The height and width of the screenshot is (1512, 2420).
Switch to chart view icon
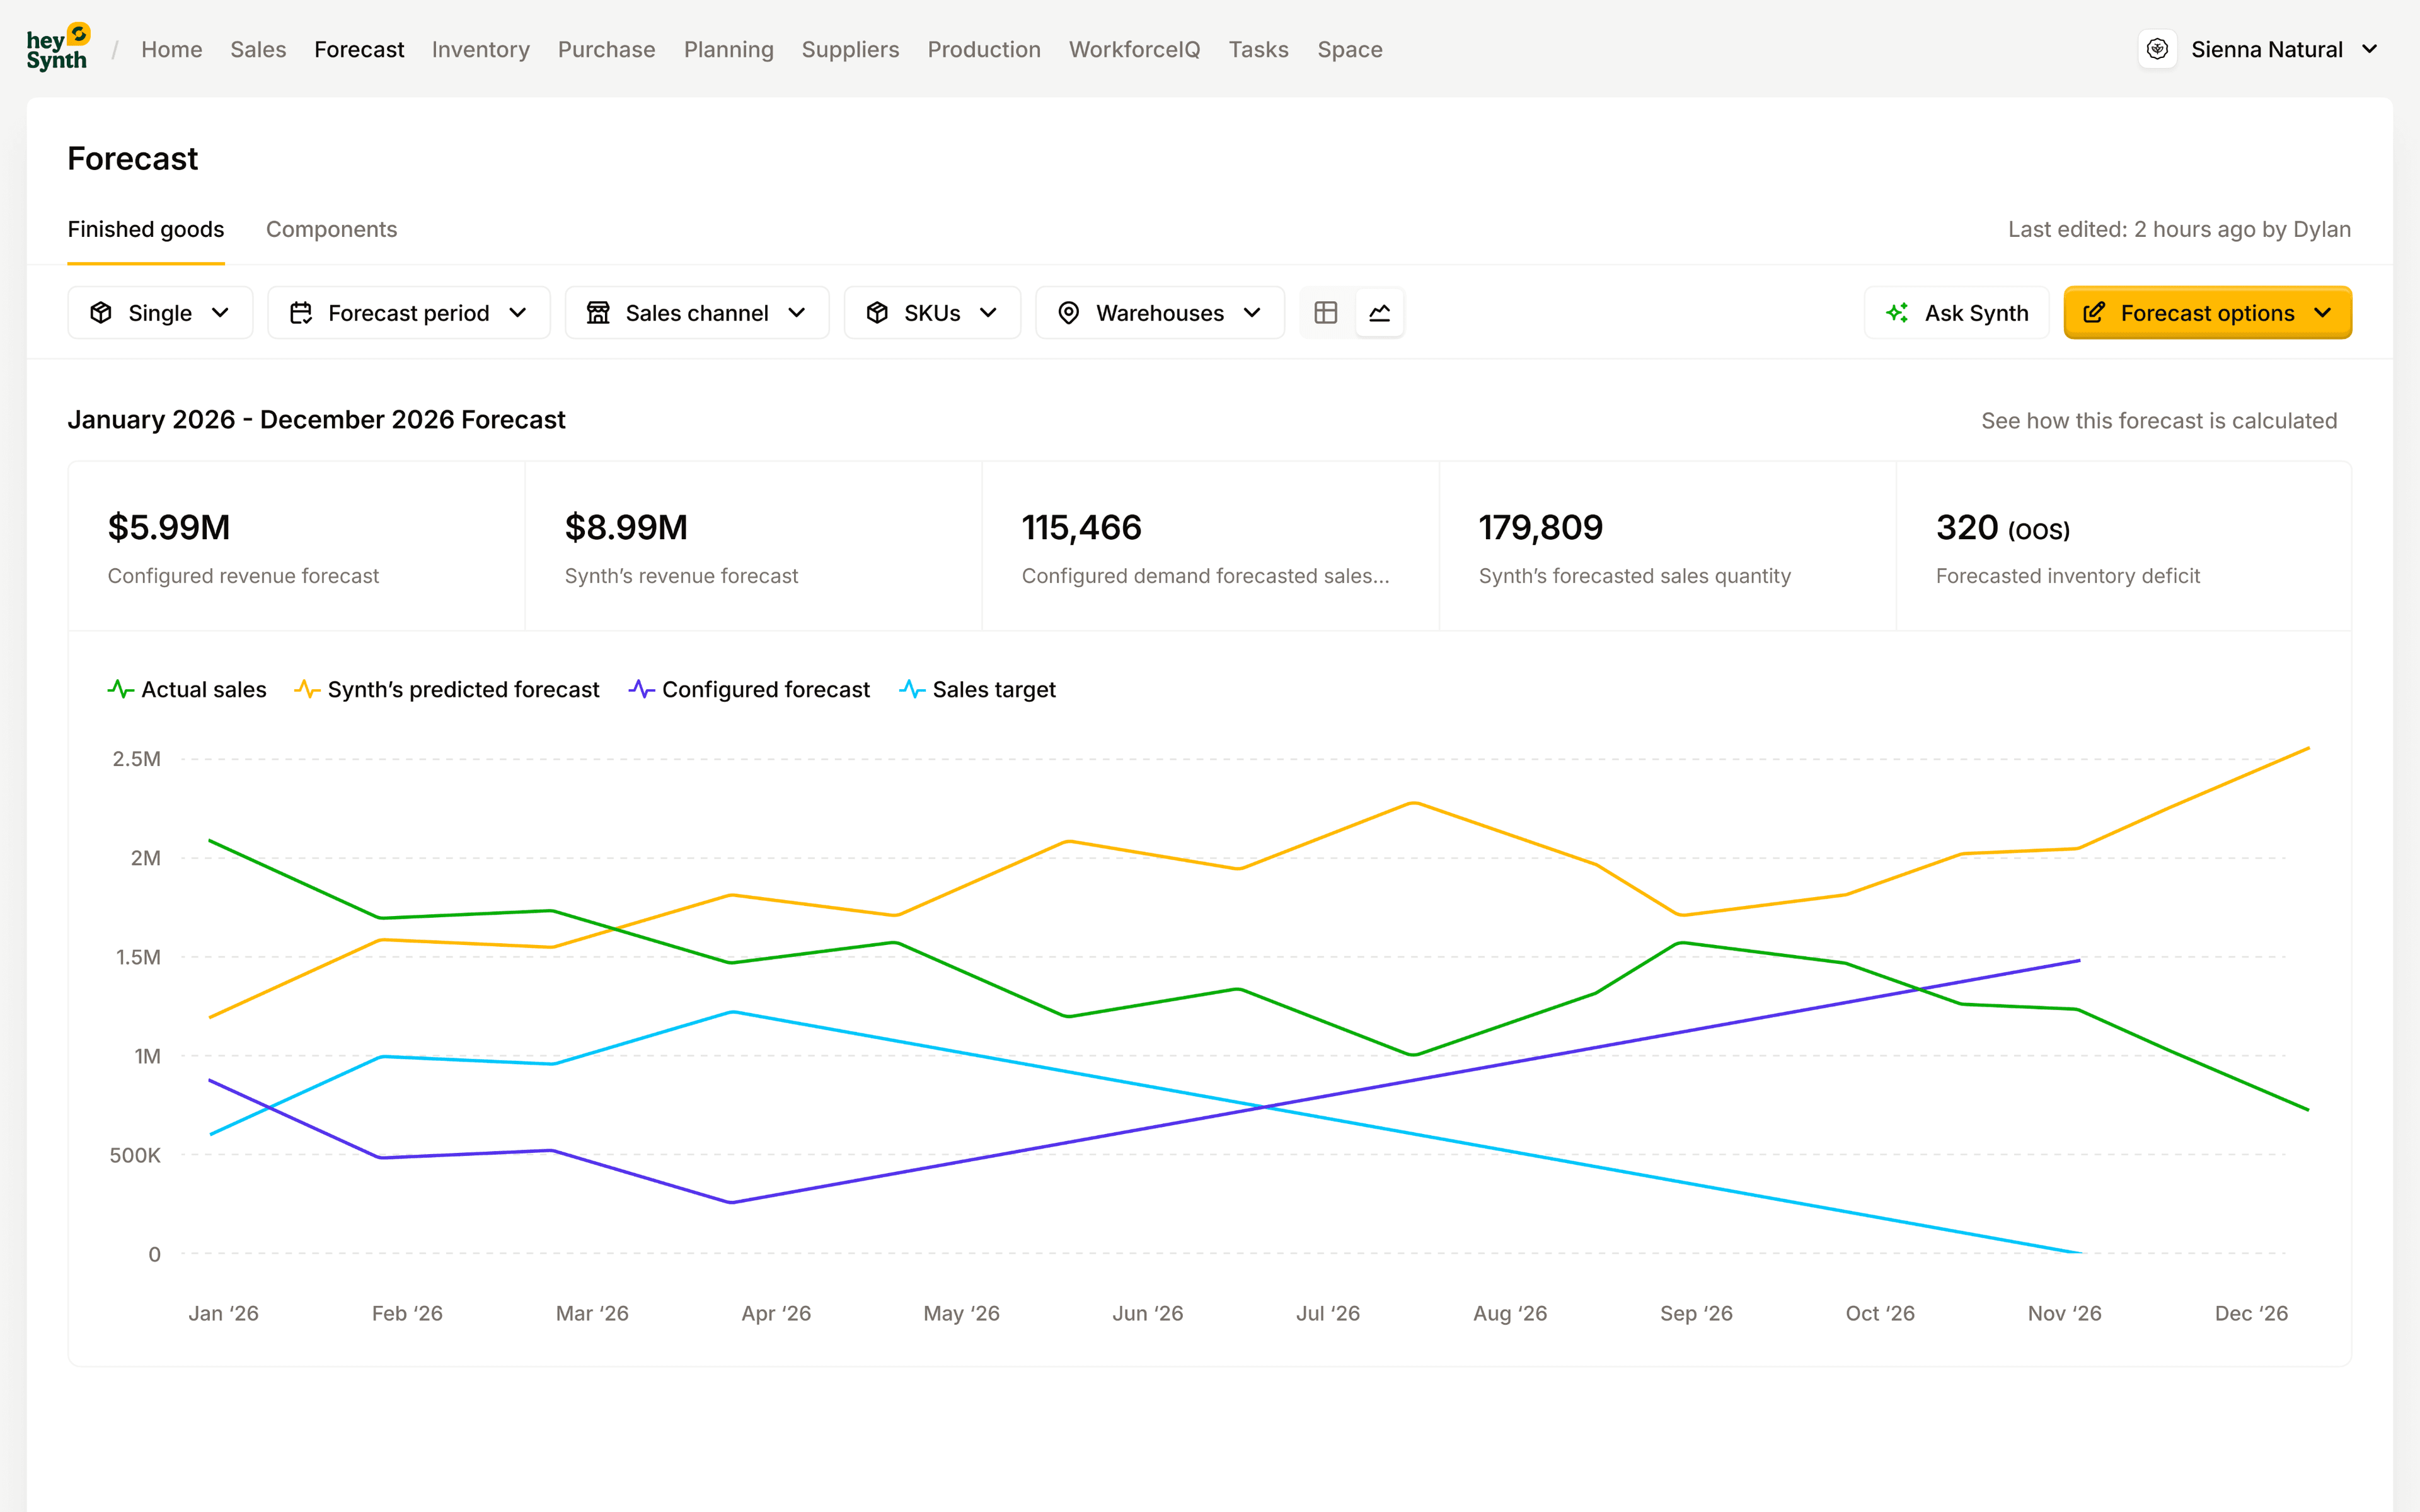tap(1380, 313)
